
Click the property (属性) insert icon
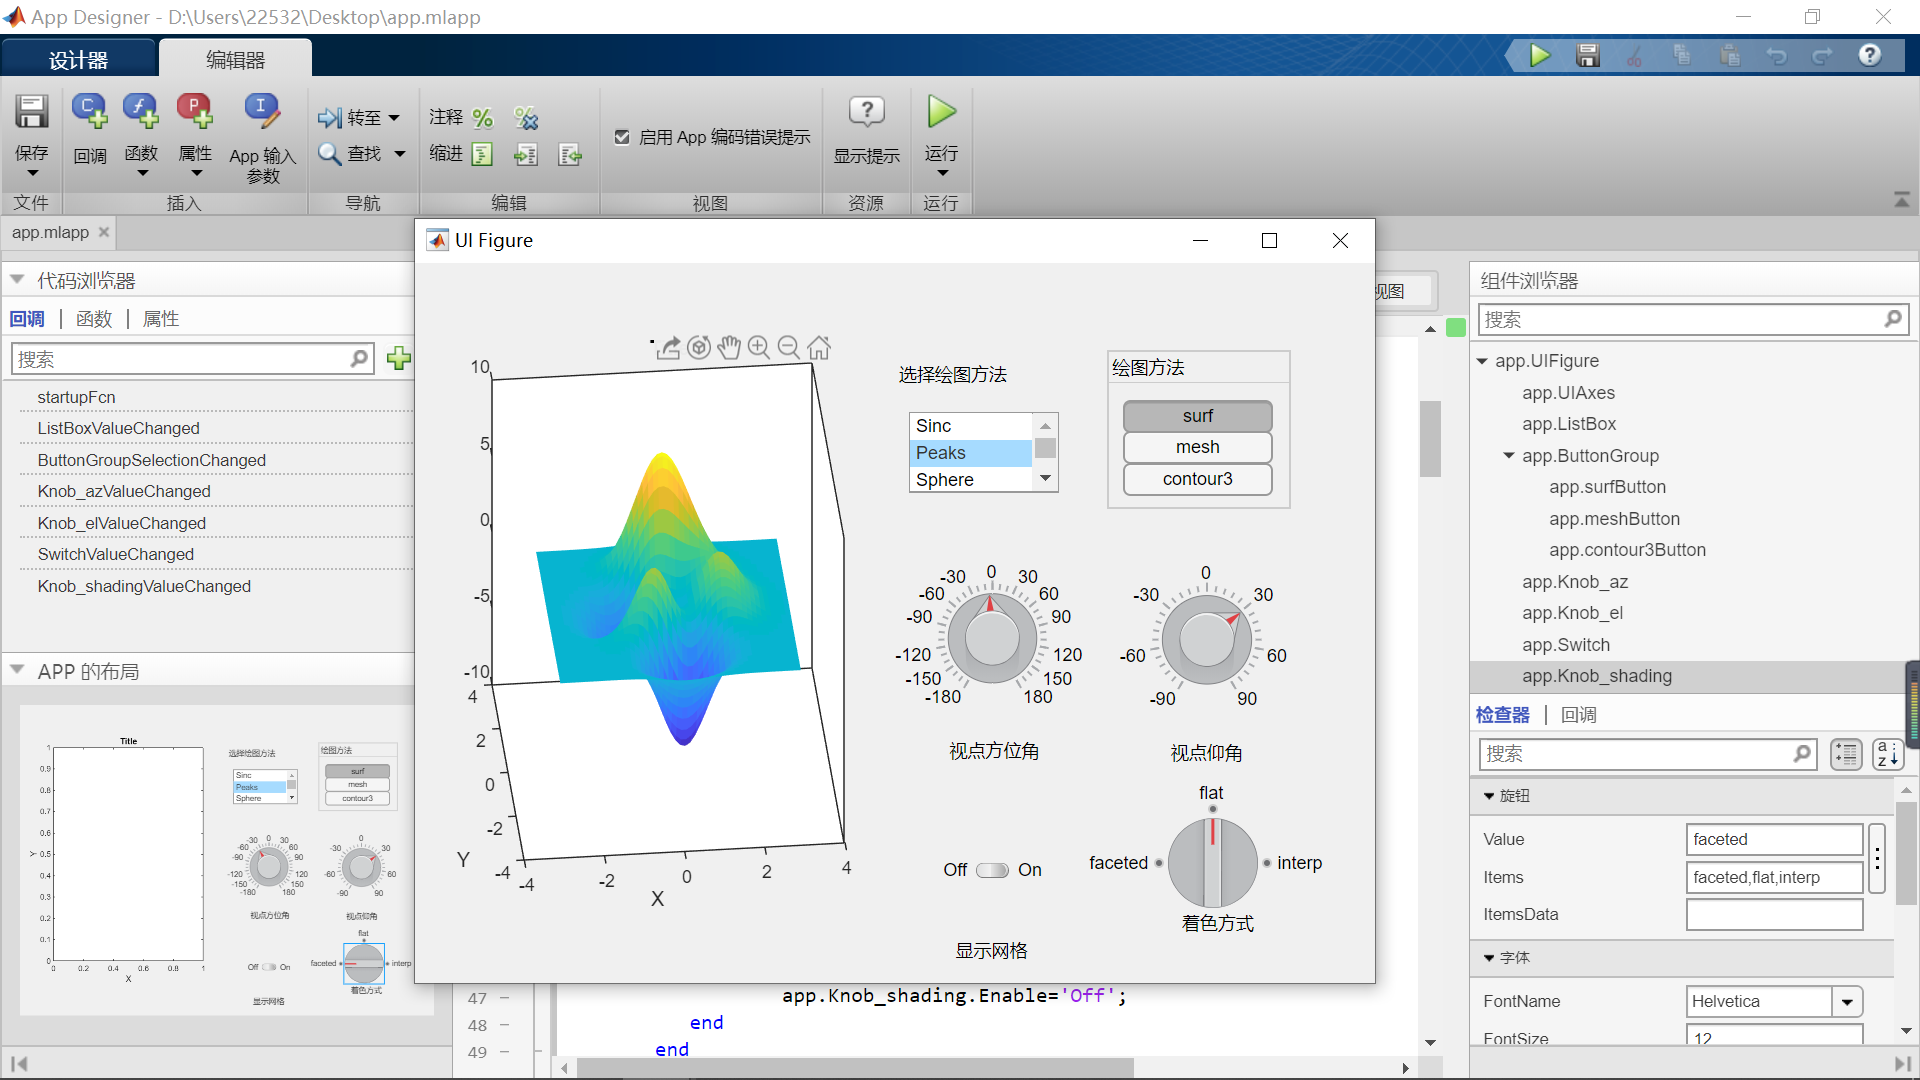(x=194, y=112)
